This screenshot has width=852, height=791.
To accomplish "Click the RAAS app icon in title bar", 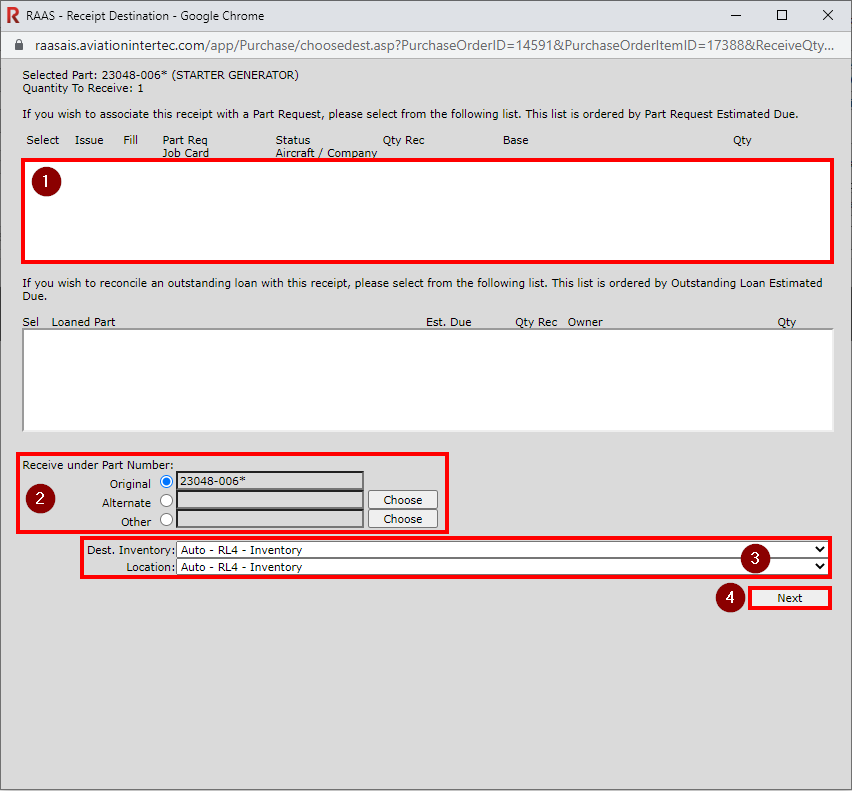I will 13,16.
